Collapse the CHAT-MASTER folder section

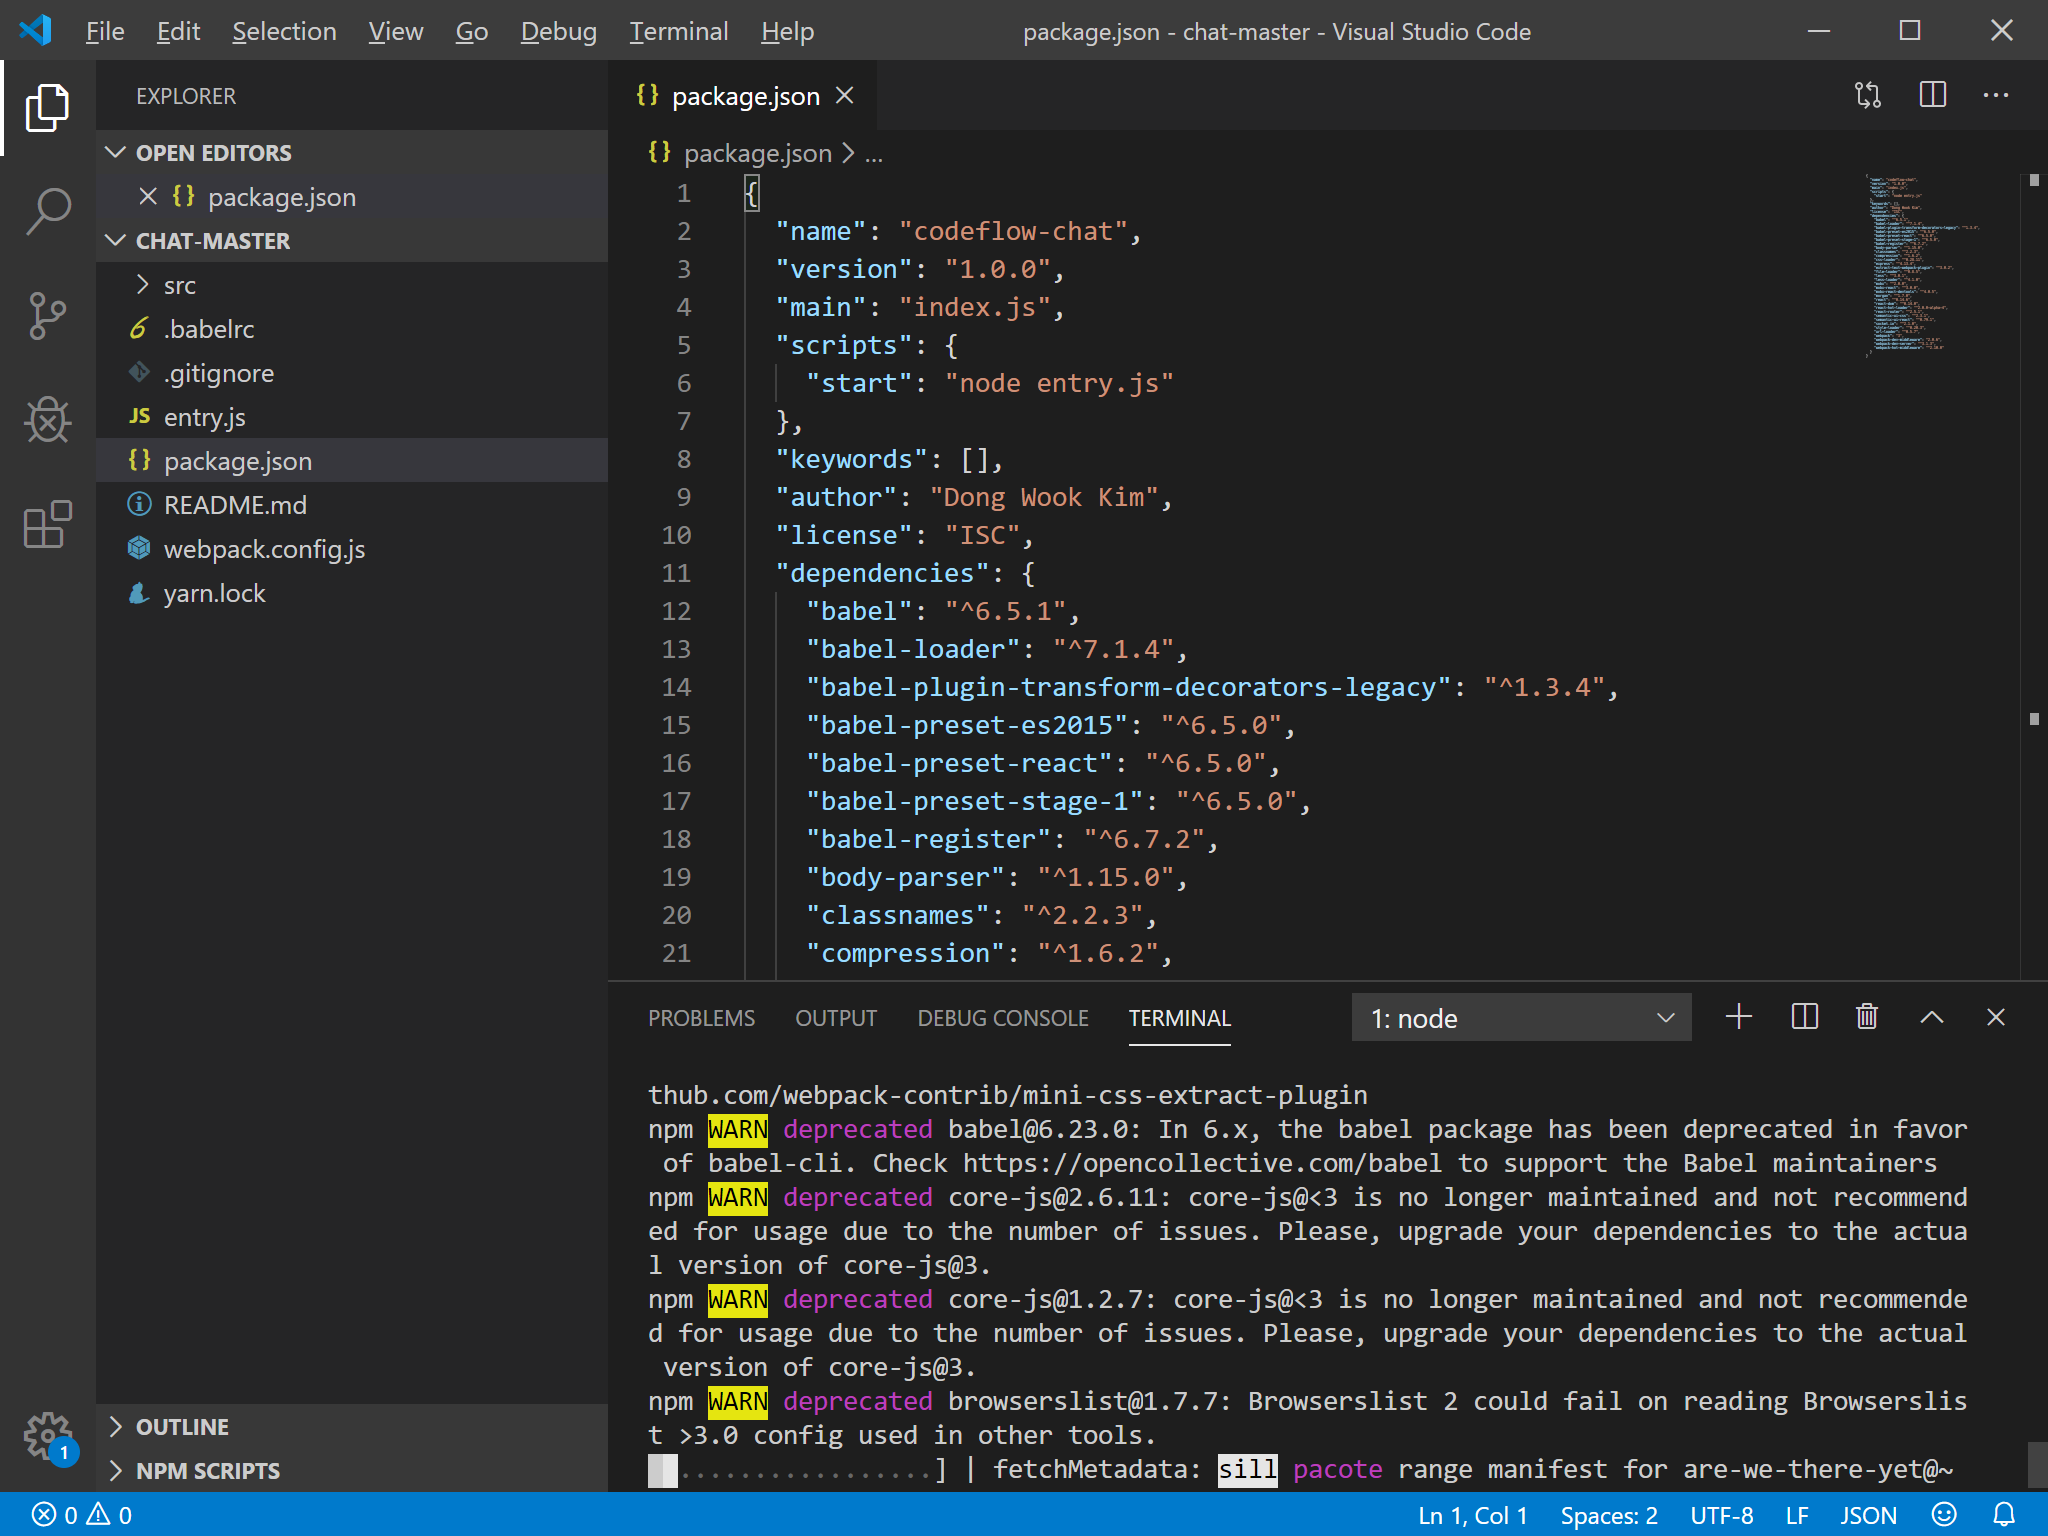pyautogui.click(x=352, y=240)
